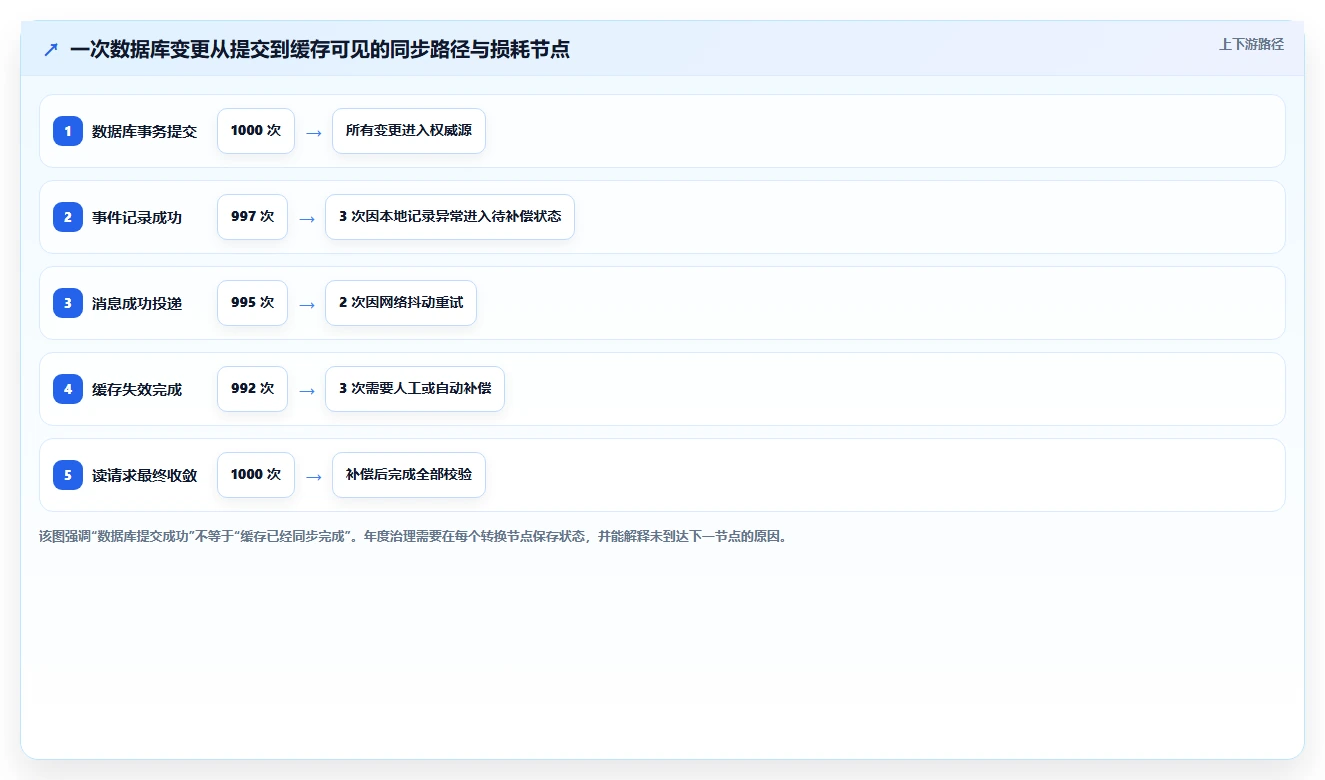Click the title 一次数据库变更从提交到缓存可见的同步路径与损耗节点
This screenshot has width=1325, height=780.
click(320, 49)
